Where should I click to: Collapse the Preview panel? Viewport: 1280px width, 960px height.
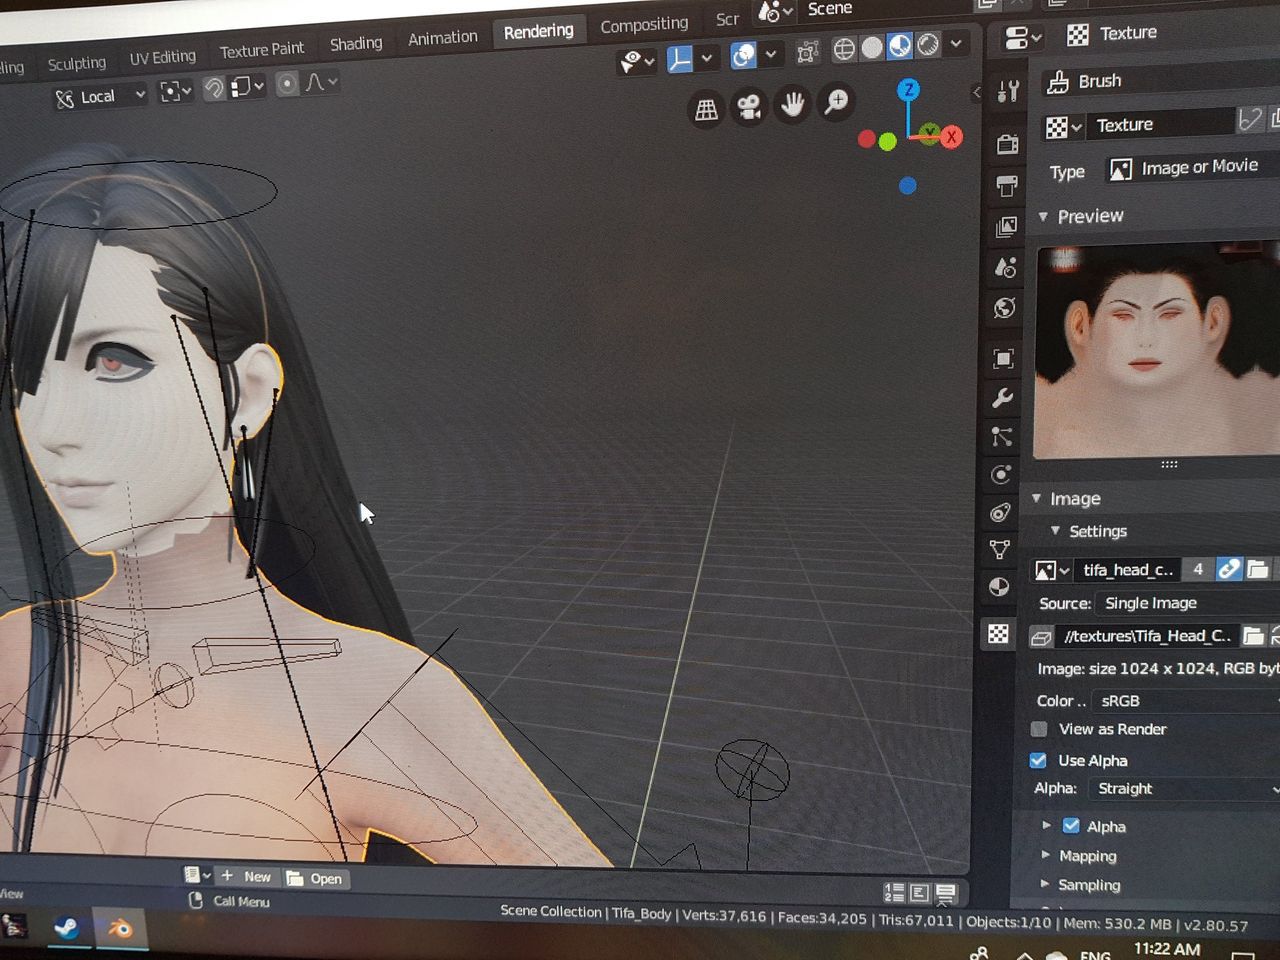pos(1043,217)
